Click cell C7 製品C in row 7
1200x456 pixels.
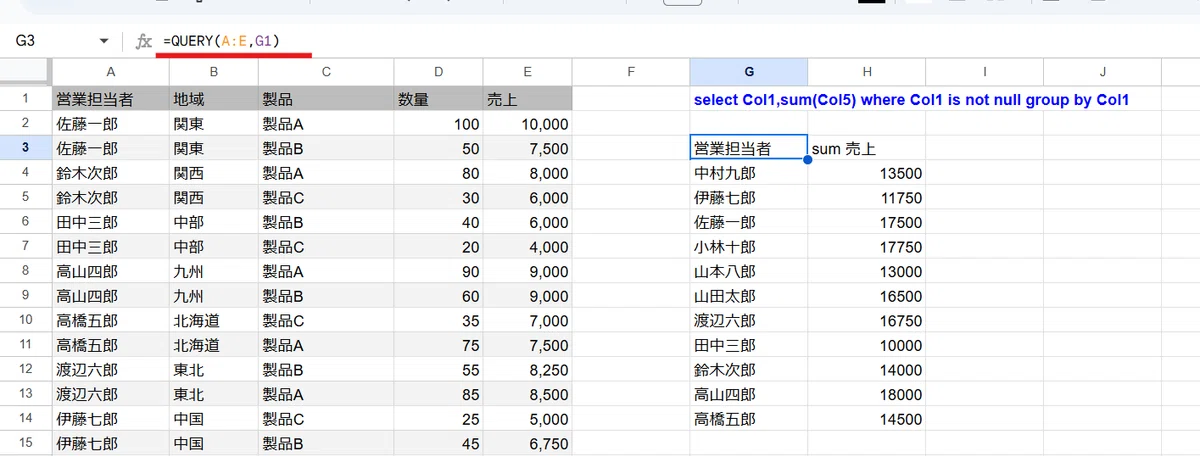[326, 246]
